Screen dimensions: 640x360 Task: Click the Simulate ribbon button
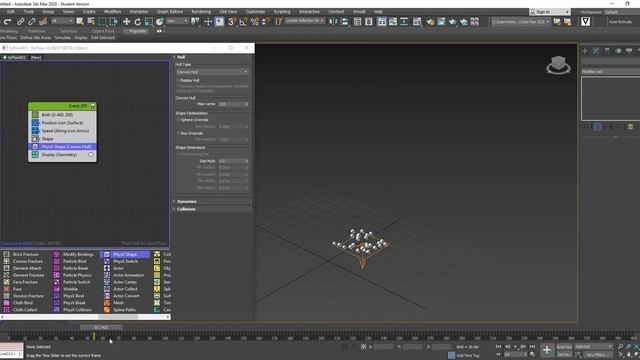[x=62, y=38]
